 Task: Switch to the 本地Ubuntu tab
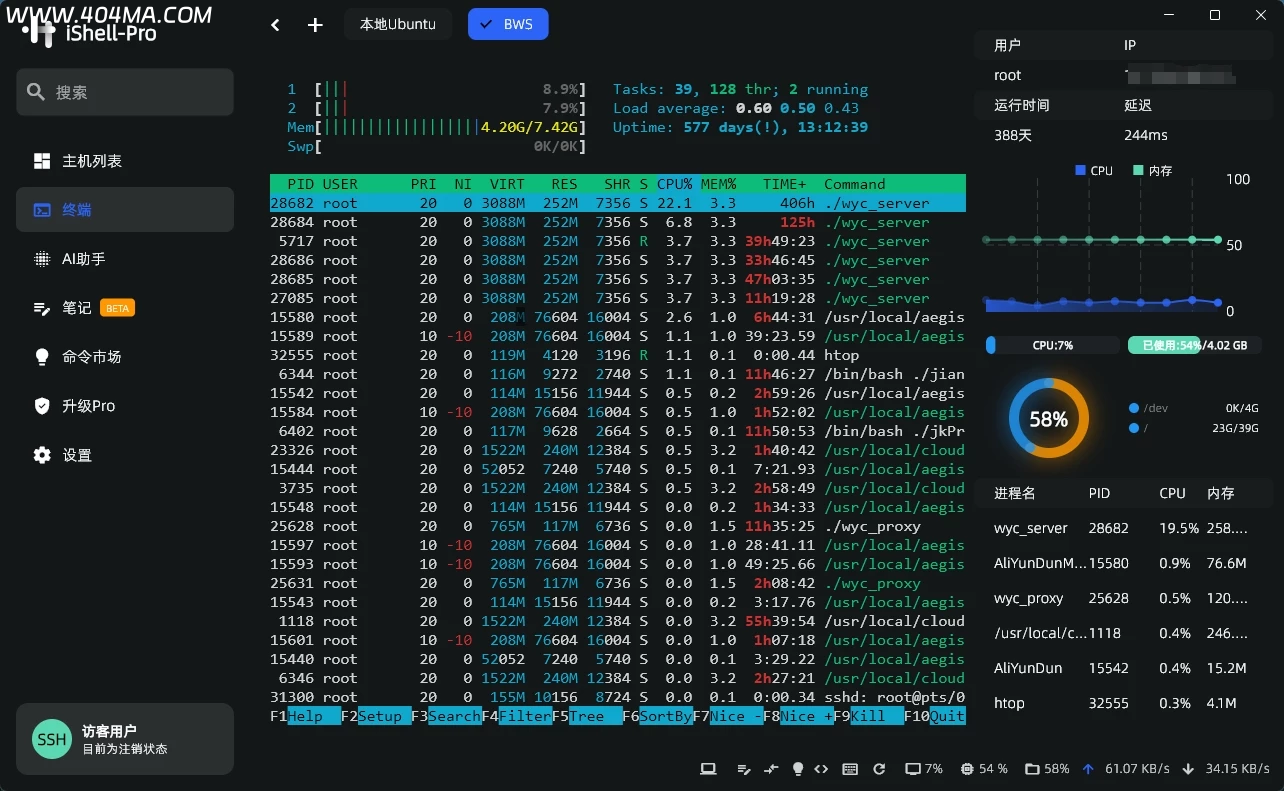click(398, 24)
